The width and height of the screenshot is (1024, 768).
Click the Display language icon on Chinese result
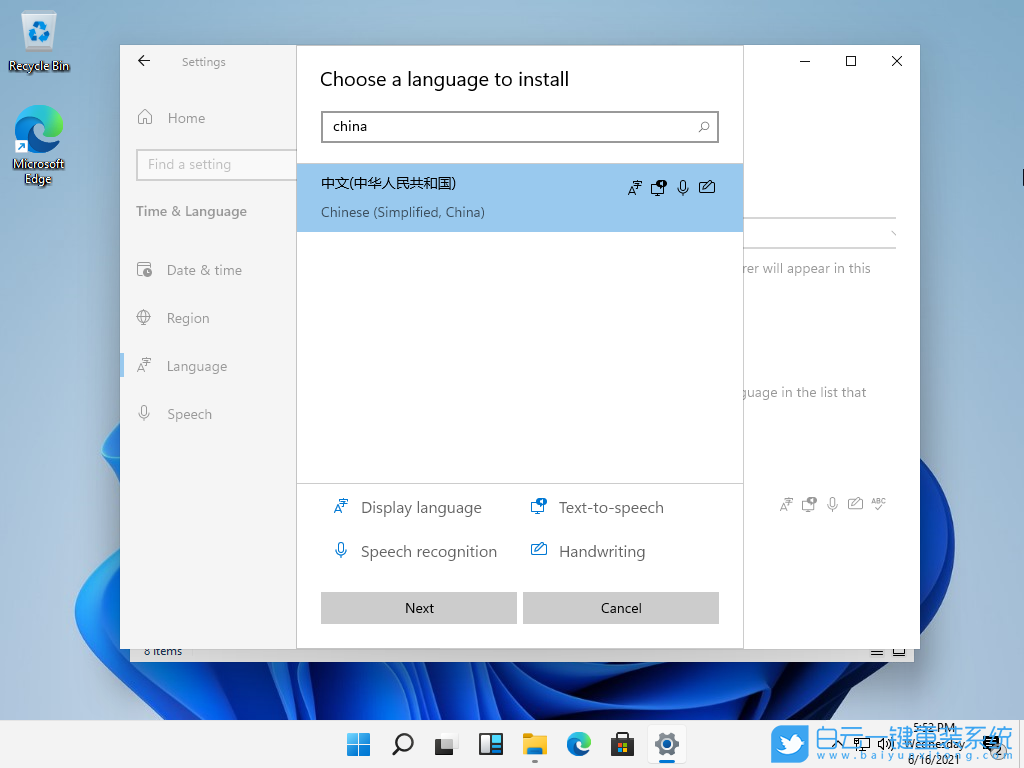pos(634,187)
